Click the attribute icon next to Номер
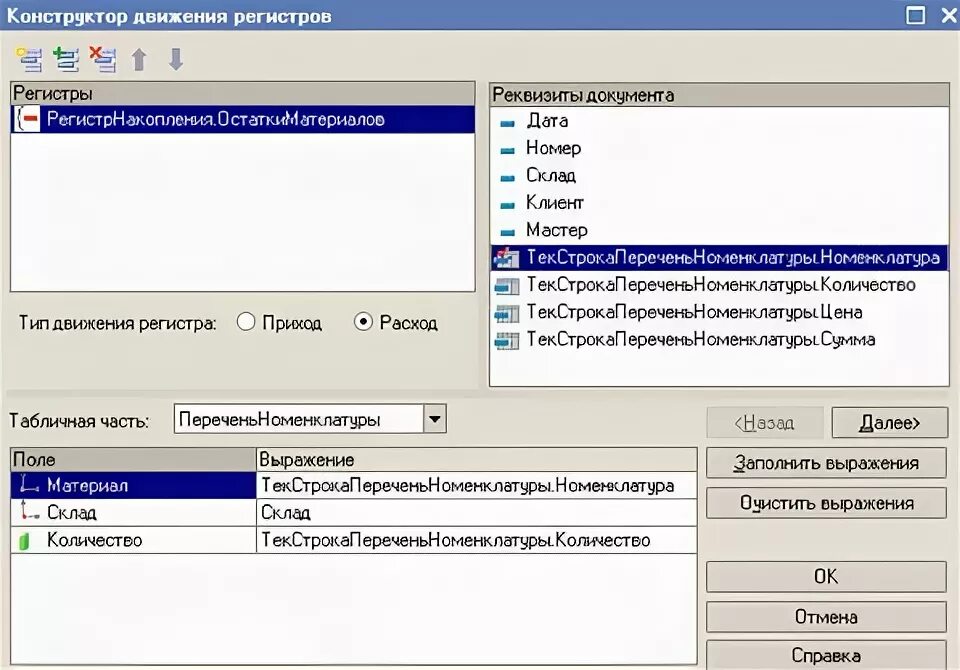Viewport: 960px width, 670px height. coord(508,150)
